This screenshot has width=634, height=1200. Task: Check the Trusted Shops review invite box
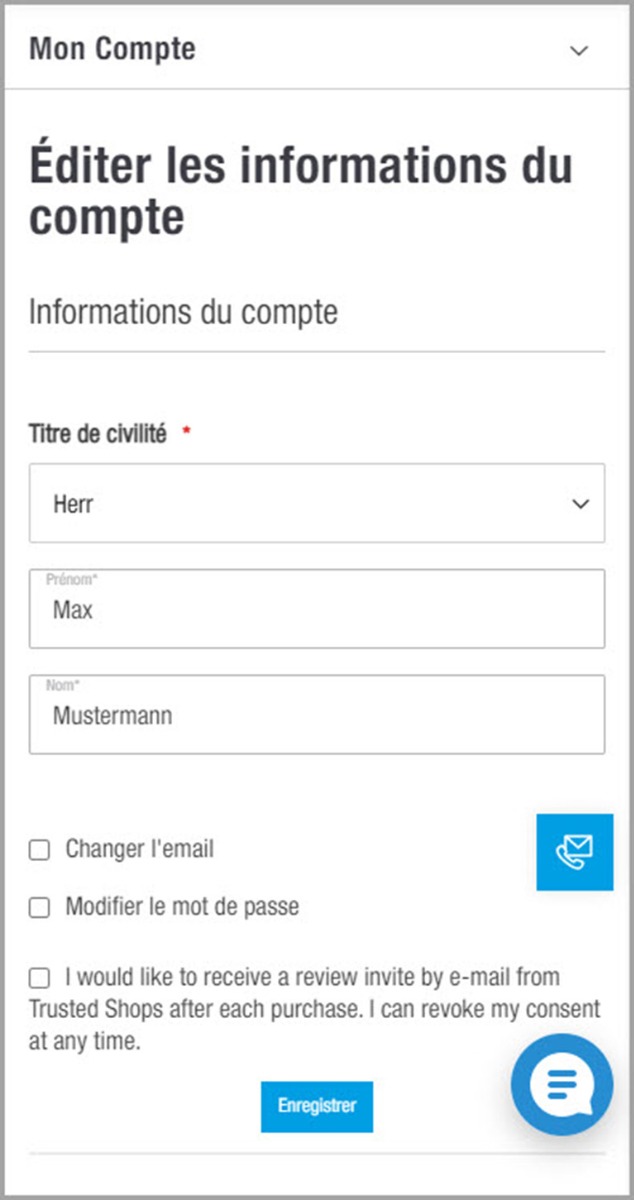(x=39, y=977)
